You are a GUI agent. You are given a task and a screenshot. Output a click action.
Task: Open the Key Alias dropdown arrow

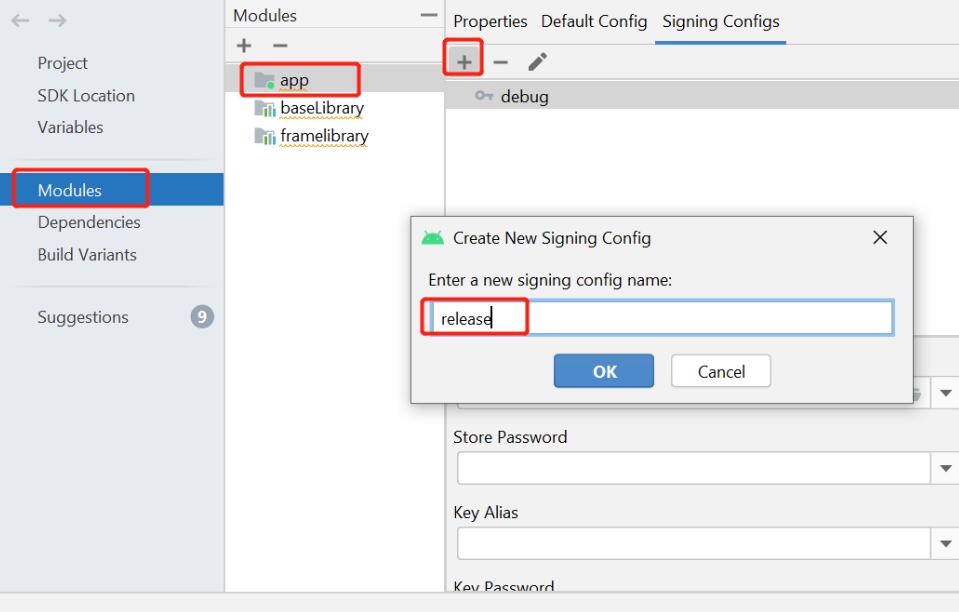point(946,544)
